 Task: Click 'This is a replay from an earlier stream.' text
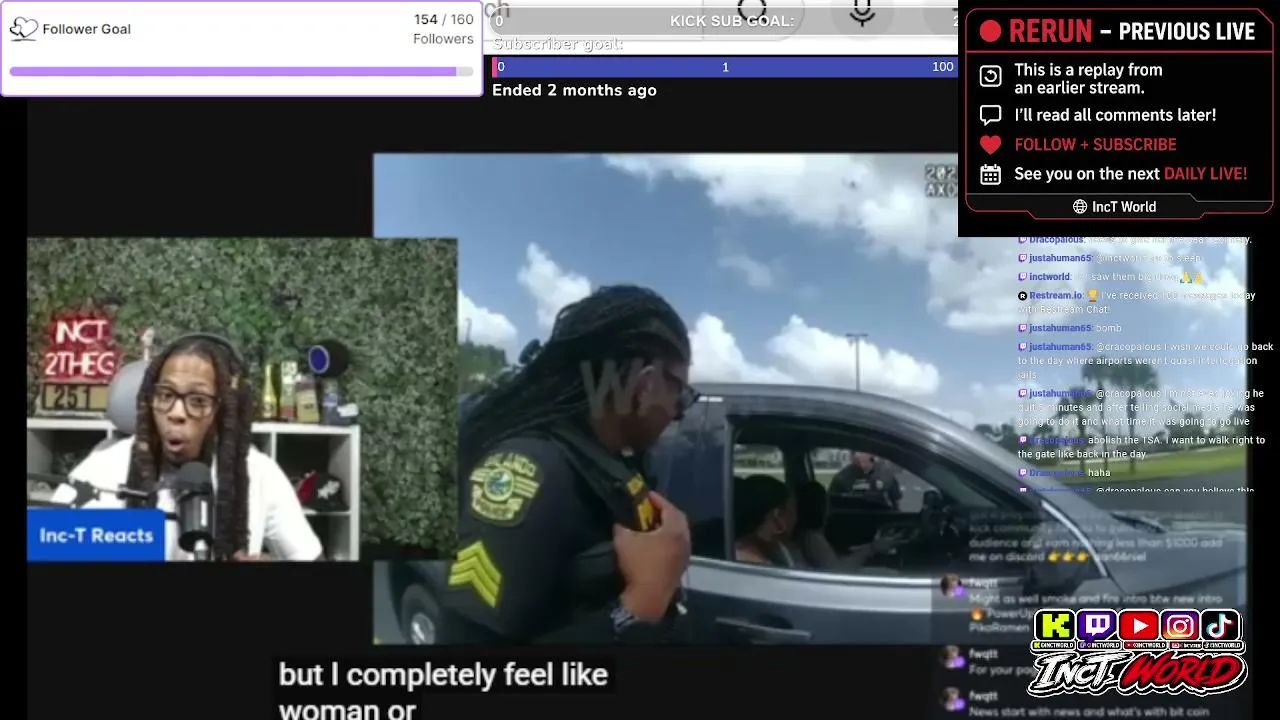point(1088,78)
